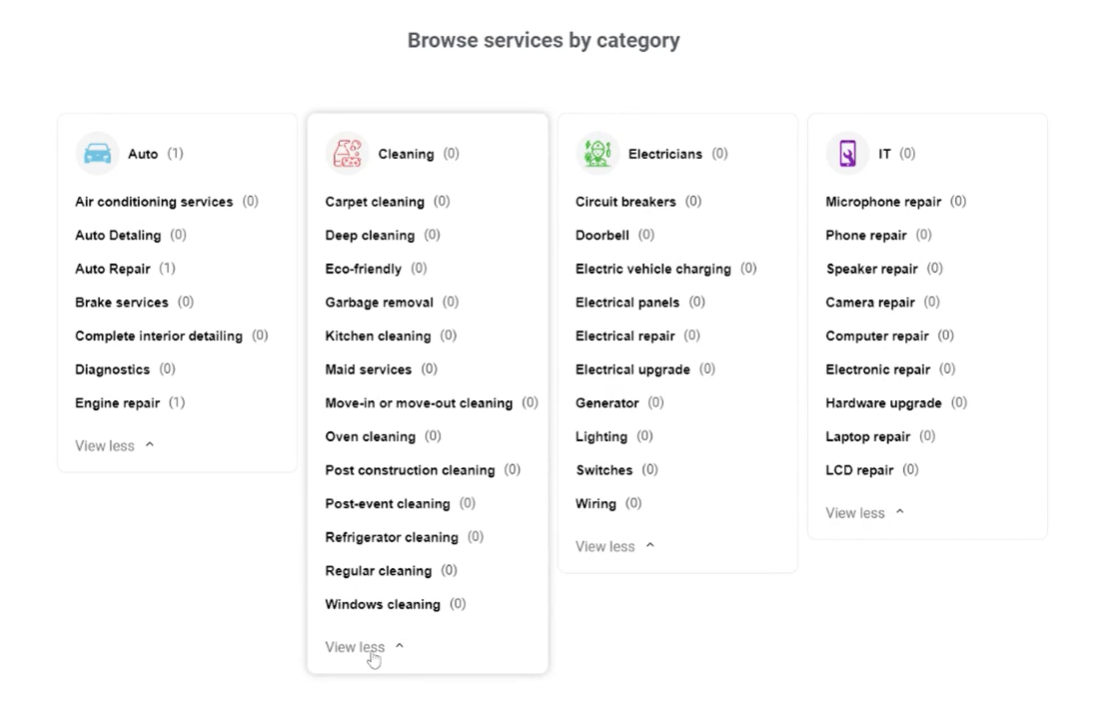Collapse the Auto category via View less
Screen dimensions: 1093x717
[x=105, y=446]
